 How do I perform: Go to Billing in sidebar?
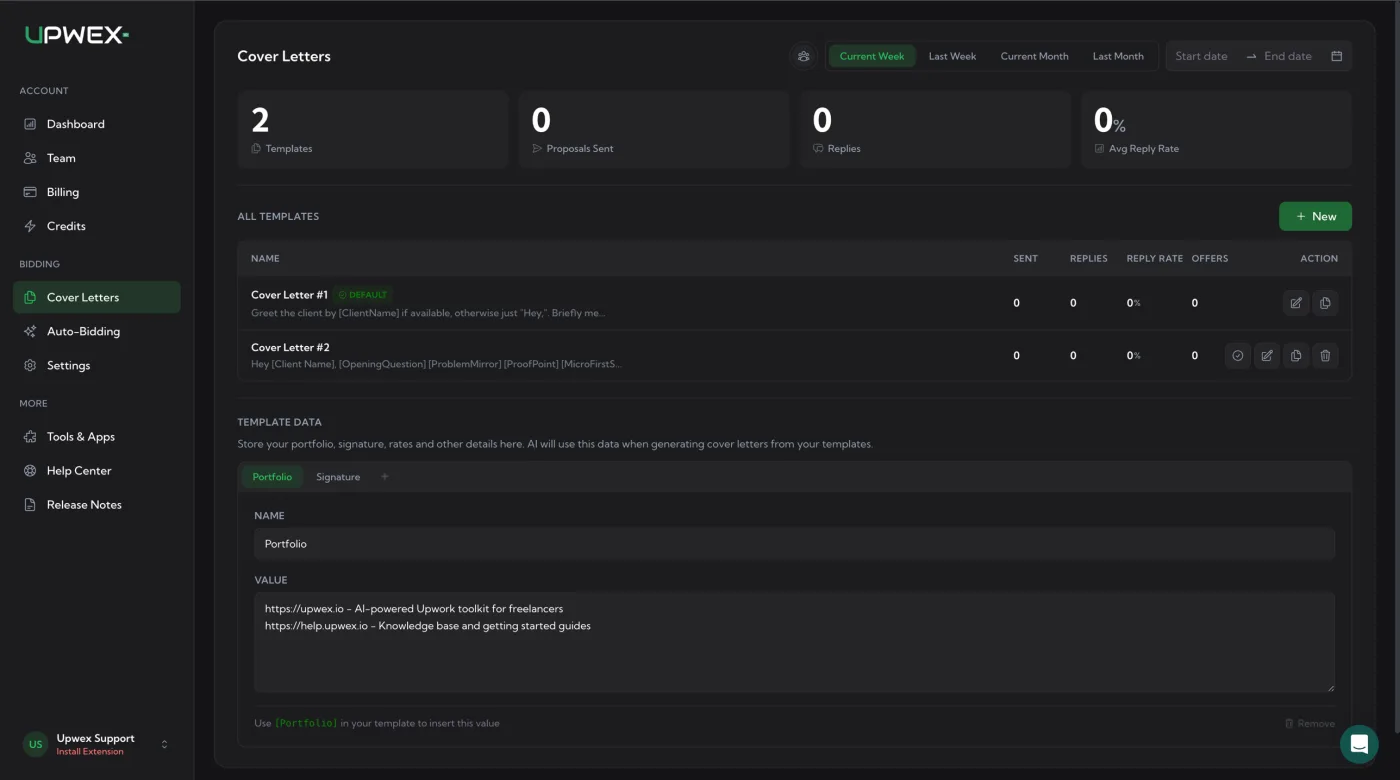97,192
